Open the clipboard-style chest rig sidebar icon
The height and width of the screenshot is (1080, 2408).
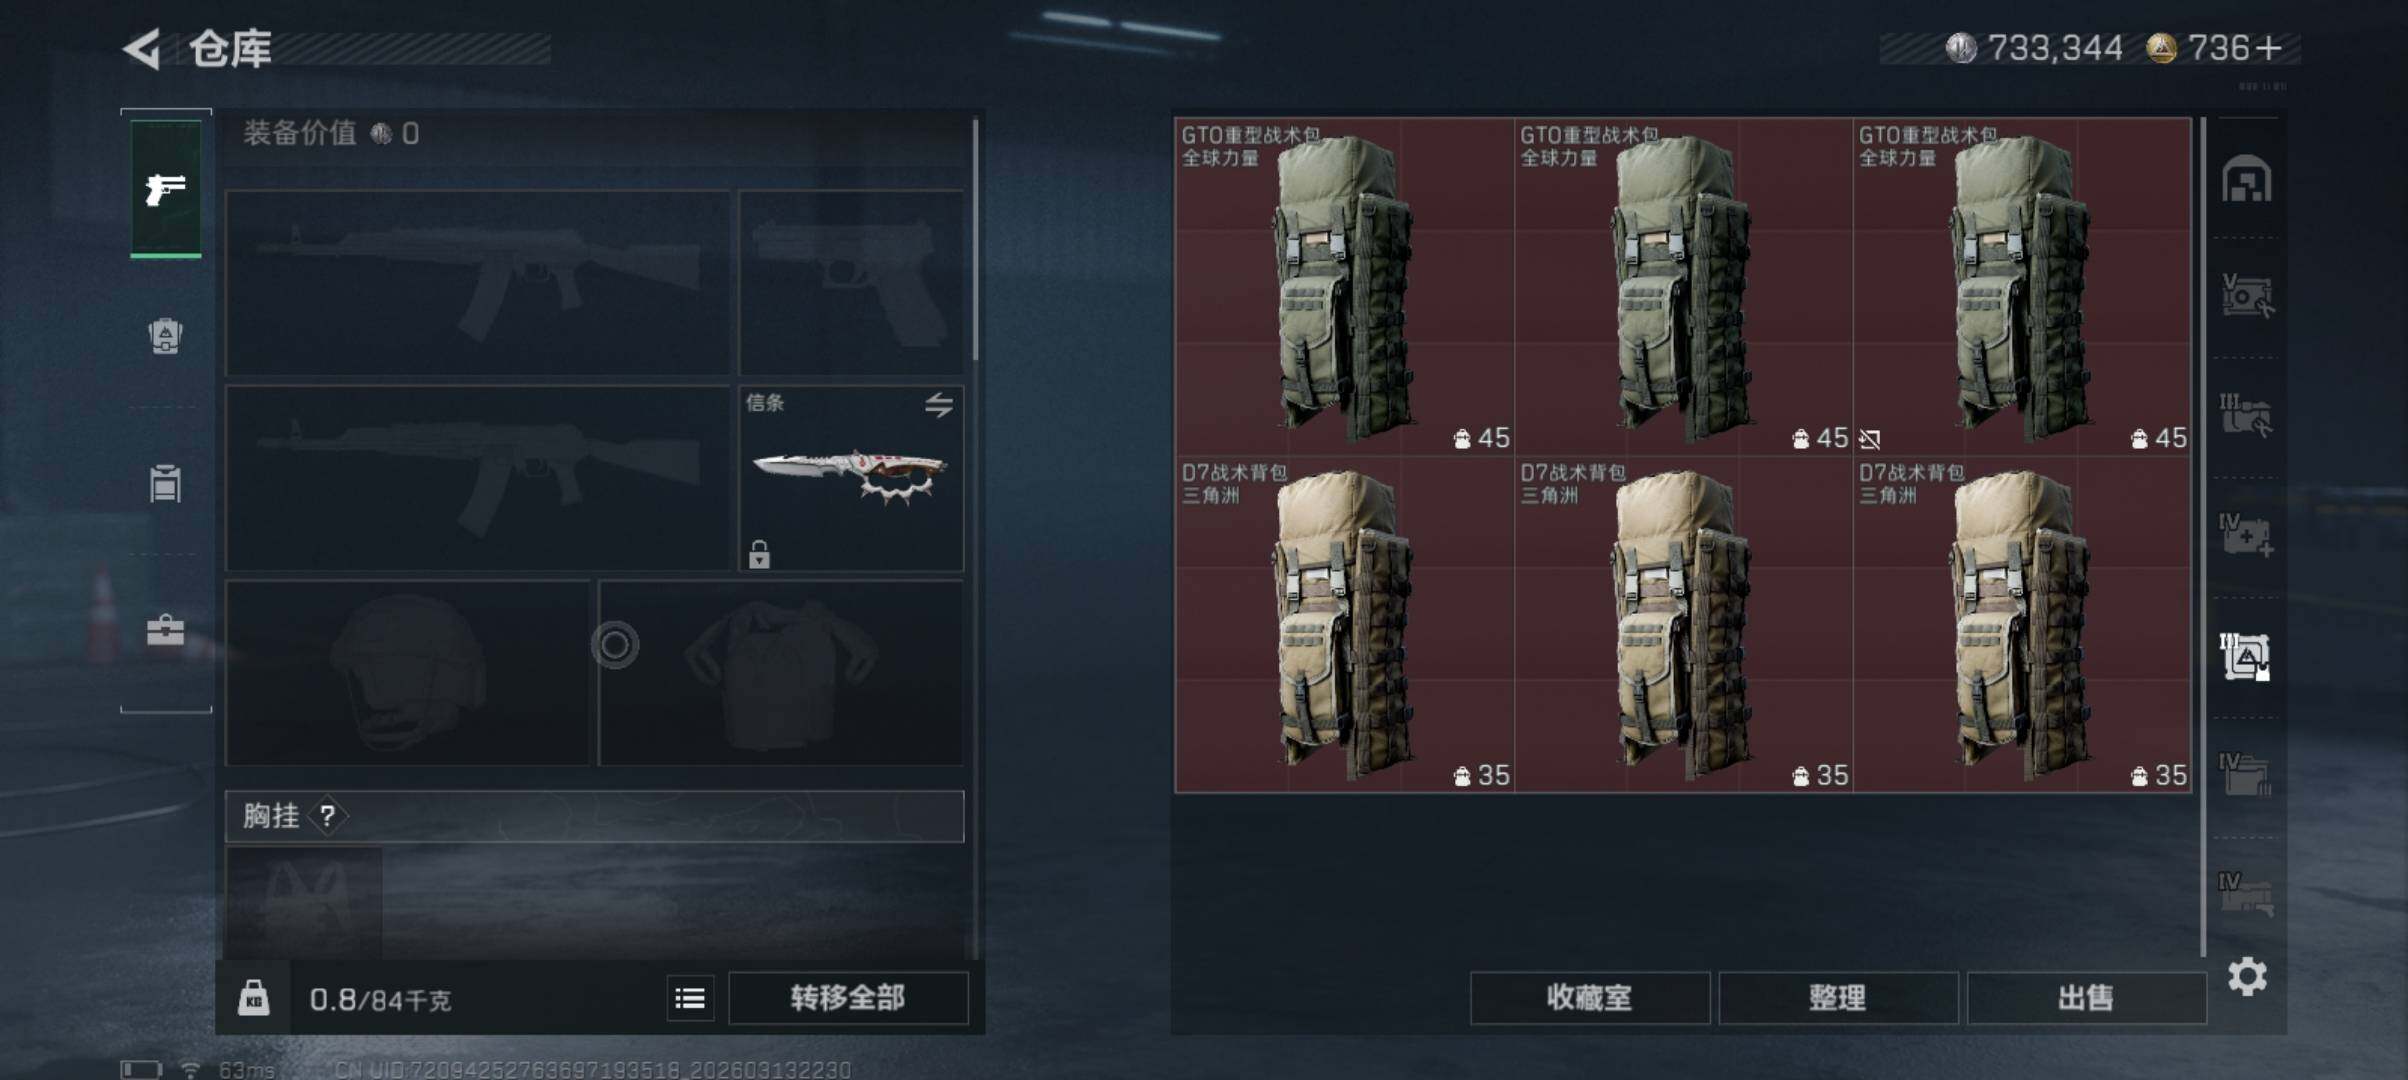pyautogui.click(x=165, y=483)
